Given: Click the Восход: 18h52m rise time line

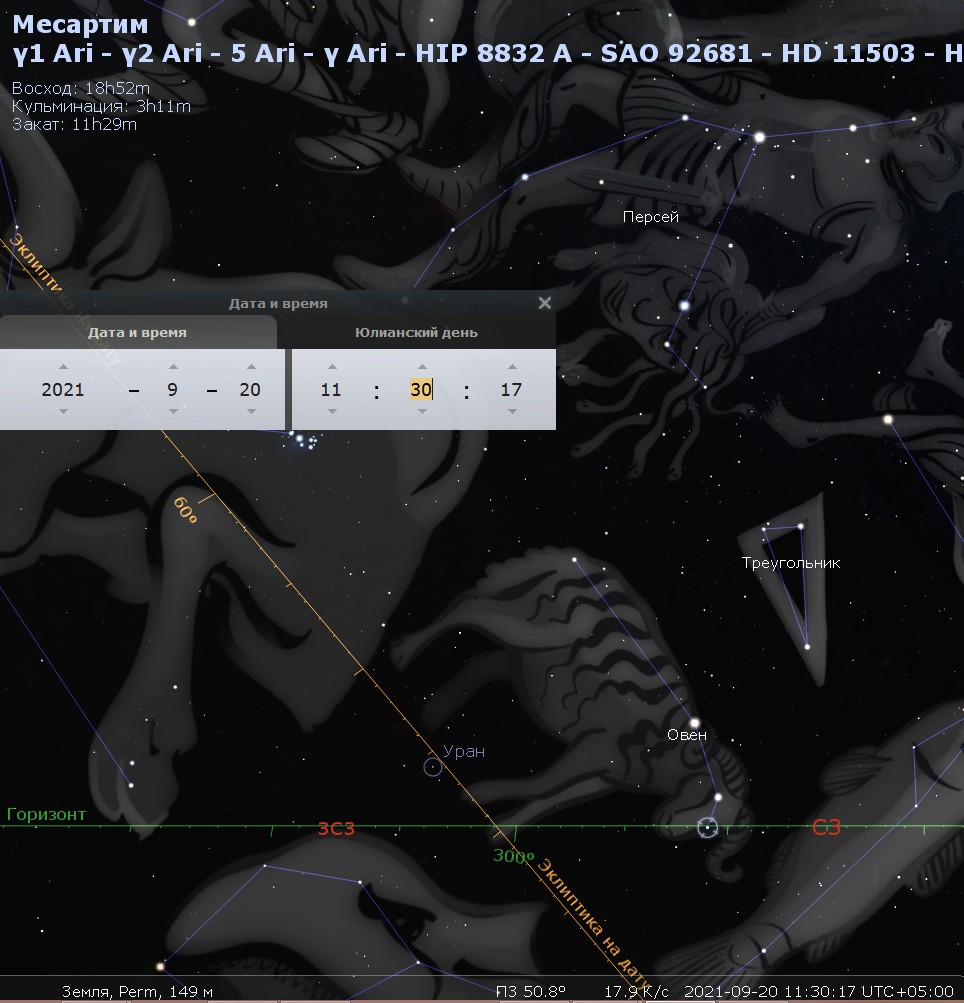Looking at the screenshot, I should coord(81,88).
